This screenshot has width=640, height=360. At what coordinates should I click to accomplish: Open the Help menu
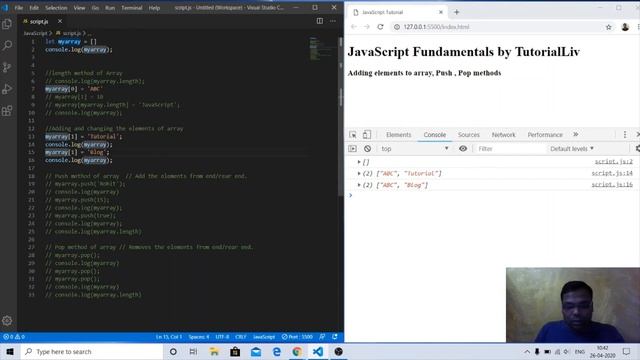[154, 8]
